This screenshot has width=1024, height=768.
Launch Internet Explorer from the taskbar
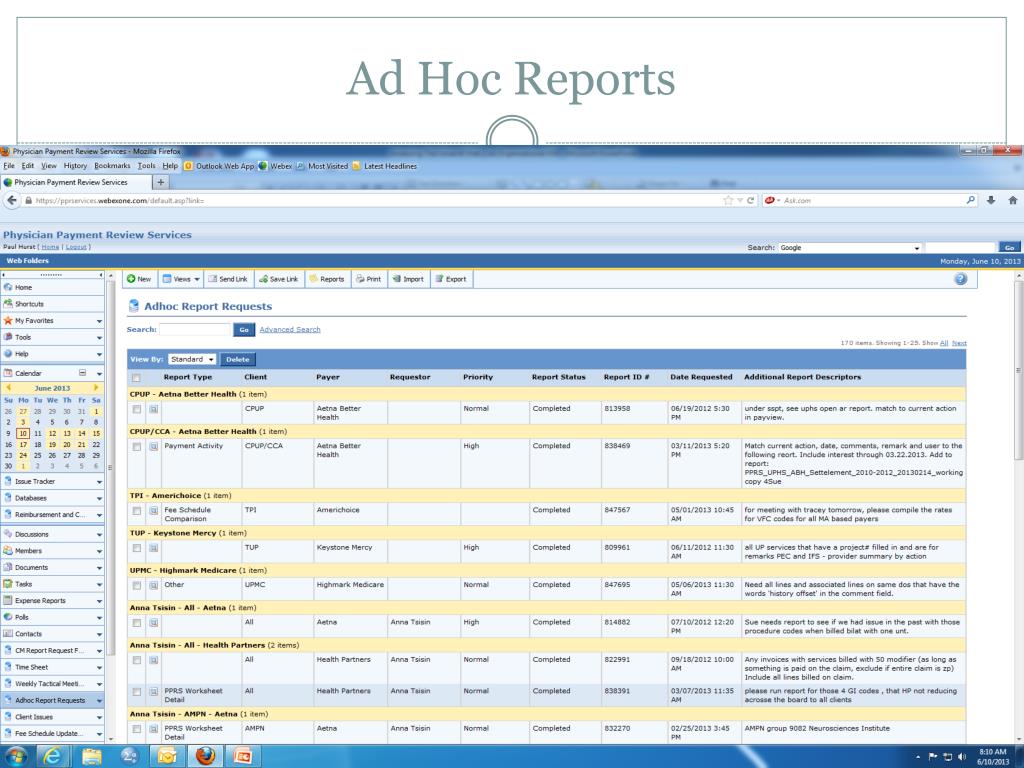tap(52, 756)
